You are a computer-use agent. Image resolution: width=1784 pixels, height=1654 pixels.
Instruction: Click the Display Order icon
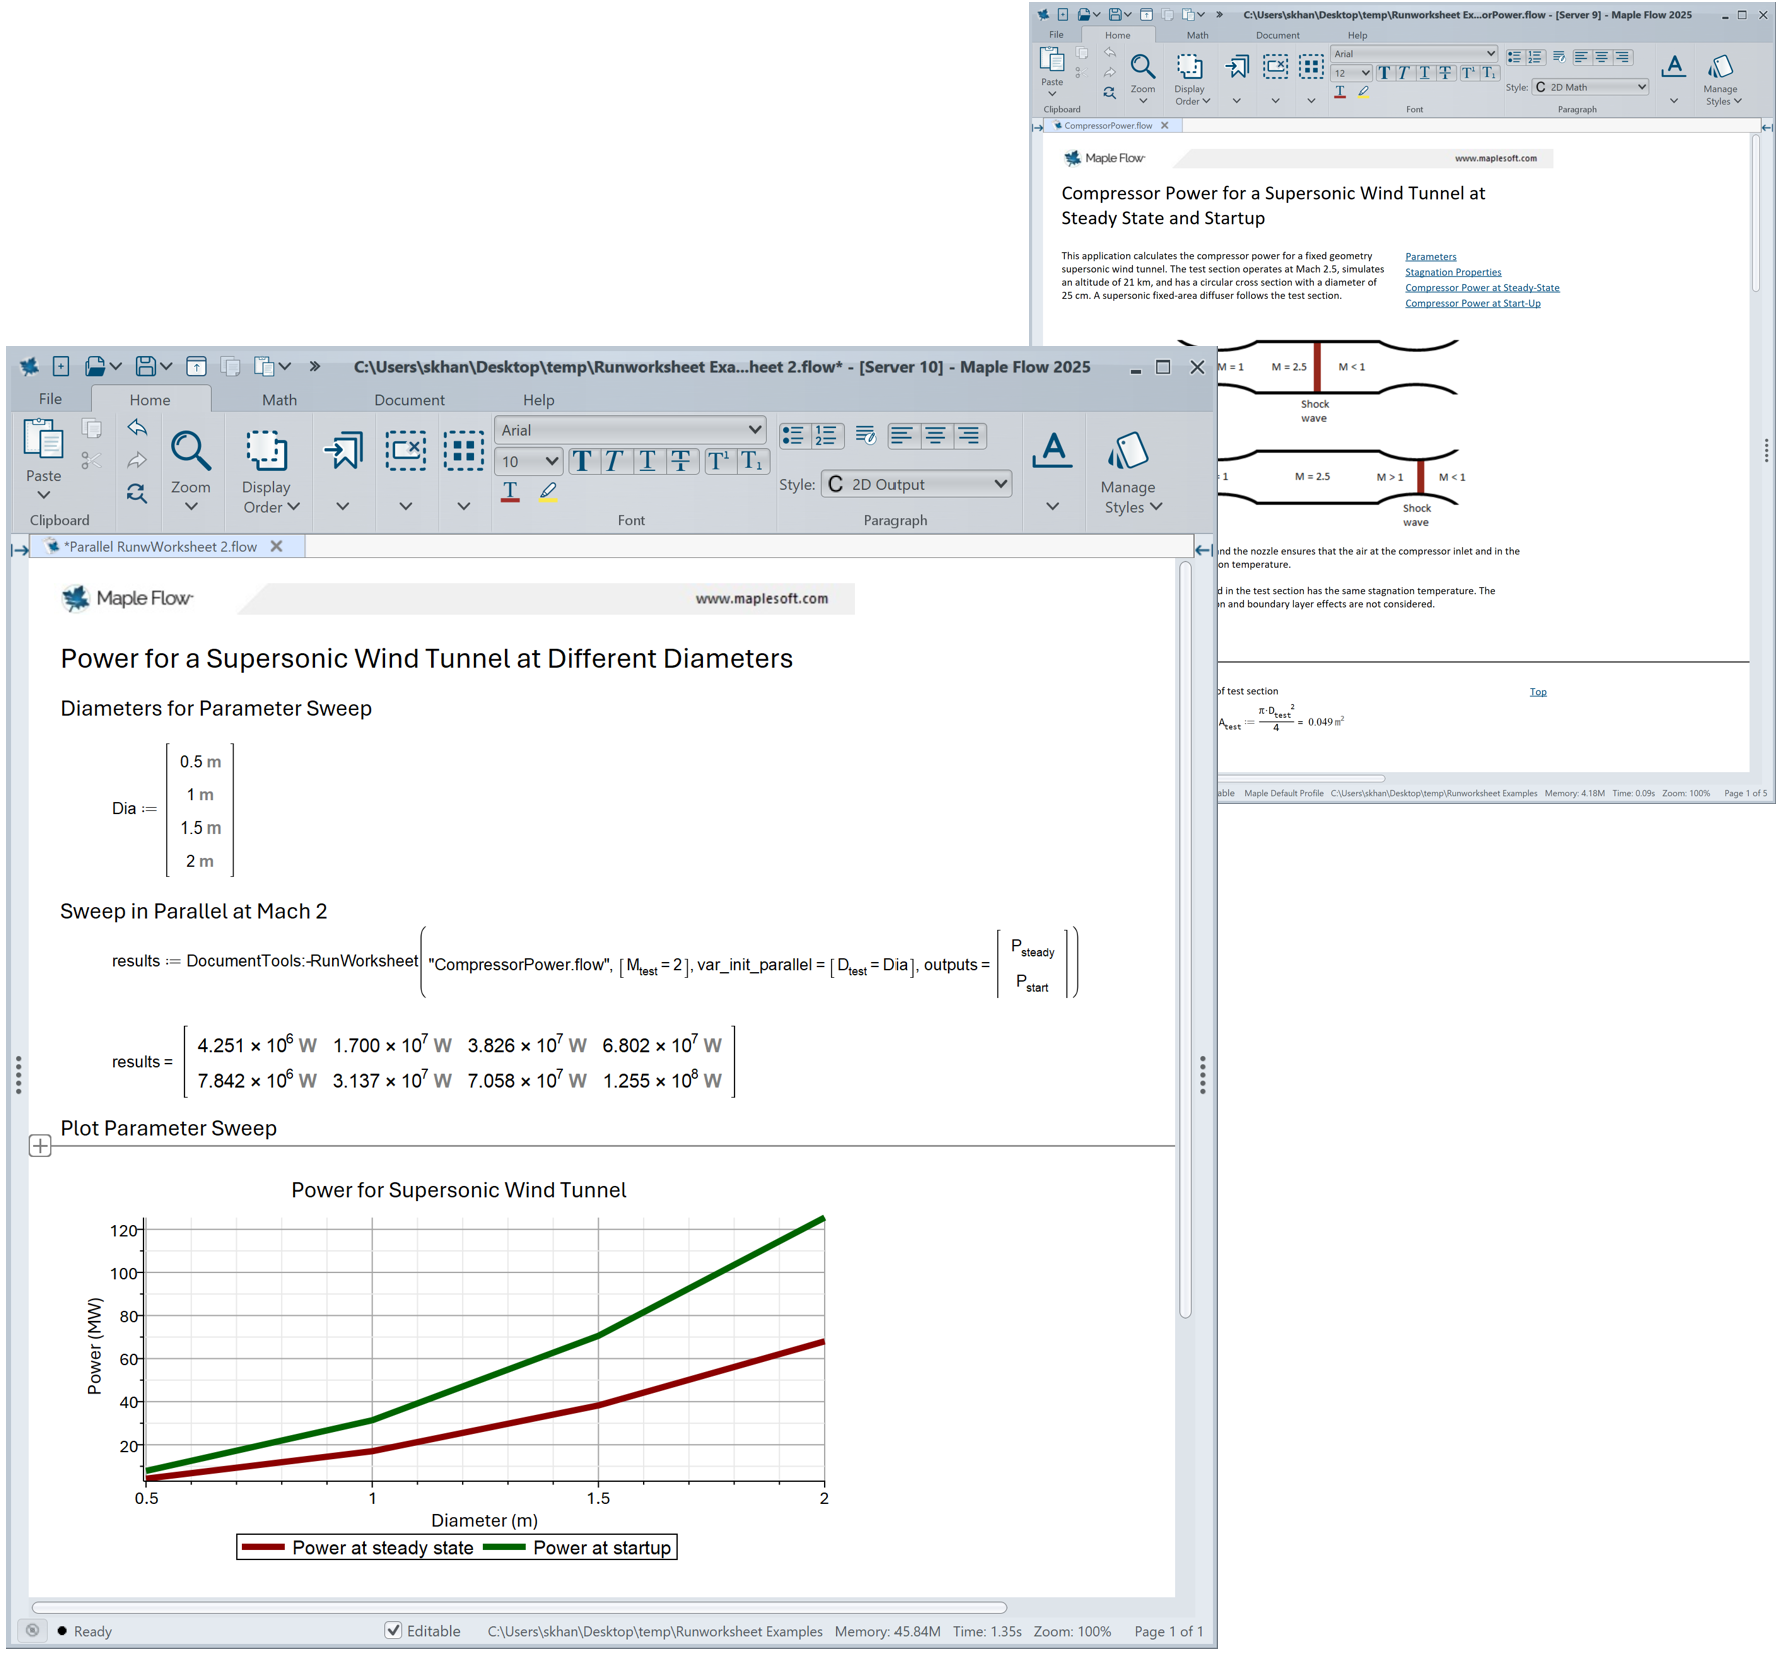pyautogui.click(x=266, y=452)
